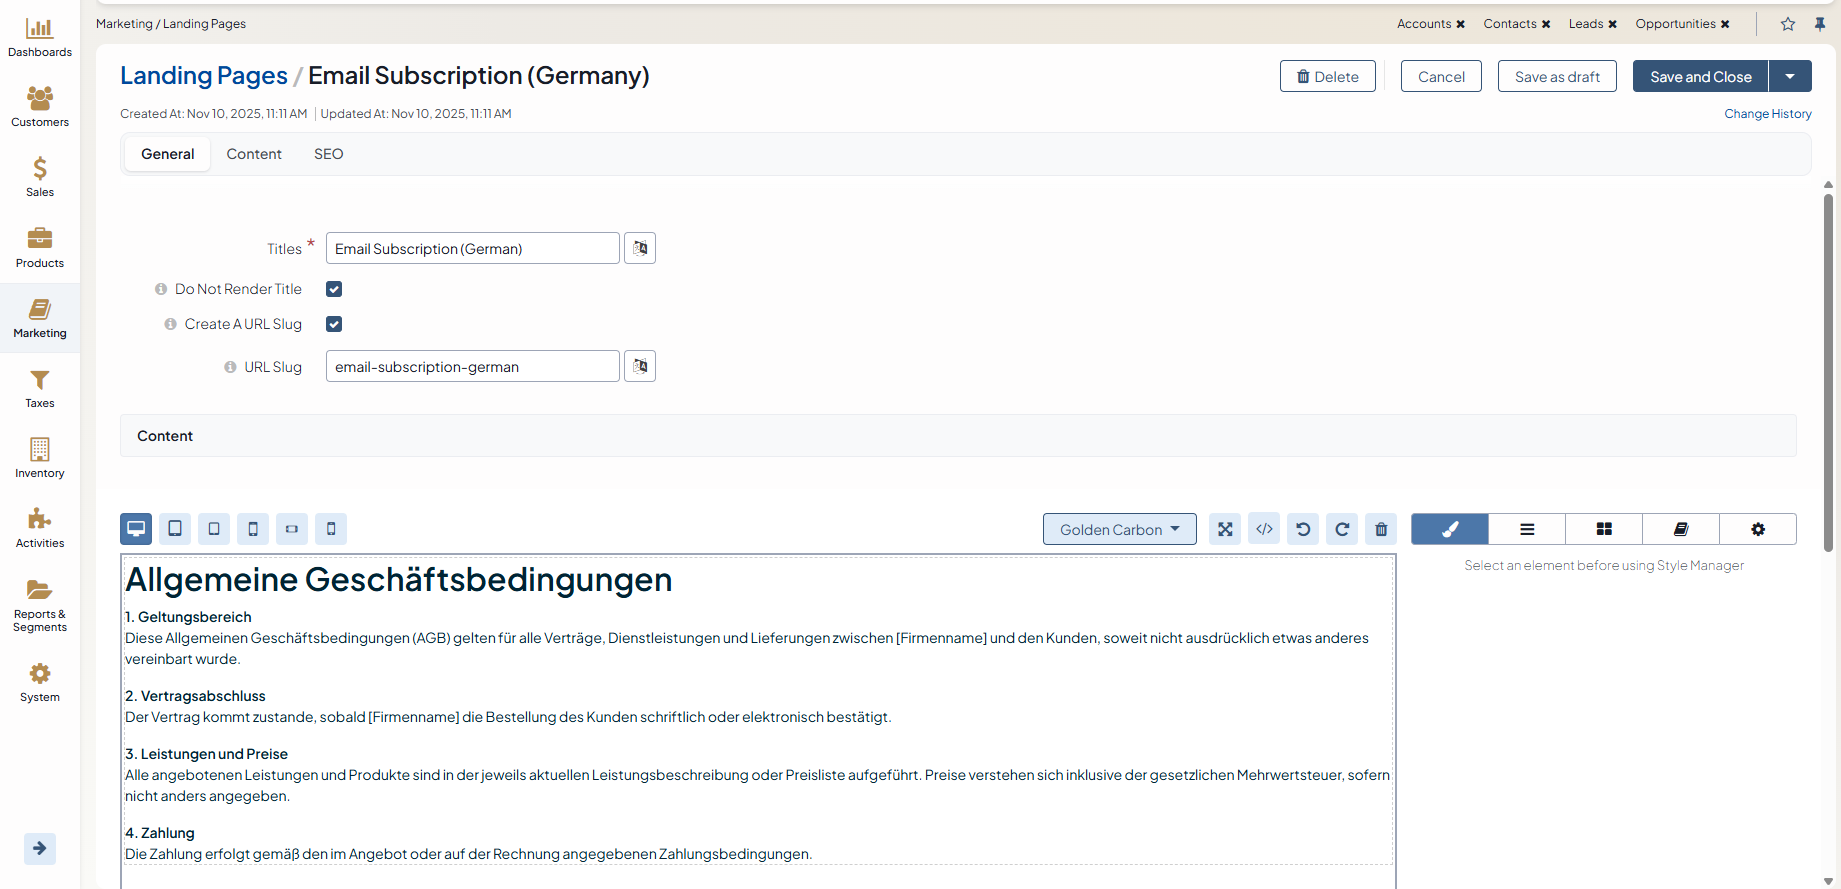Open the Change History link

(1767, 114)
